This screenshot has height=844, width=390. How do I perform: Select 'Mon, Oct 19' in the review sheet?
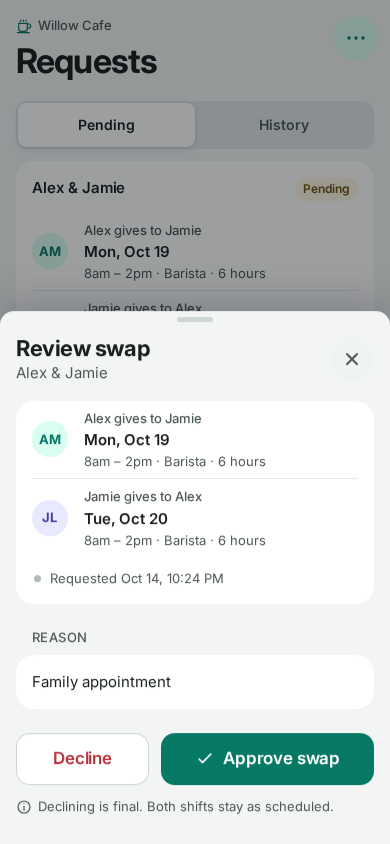click(127, 440)
